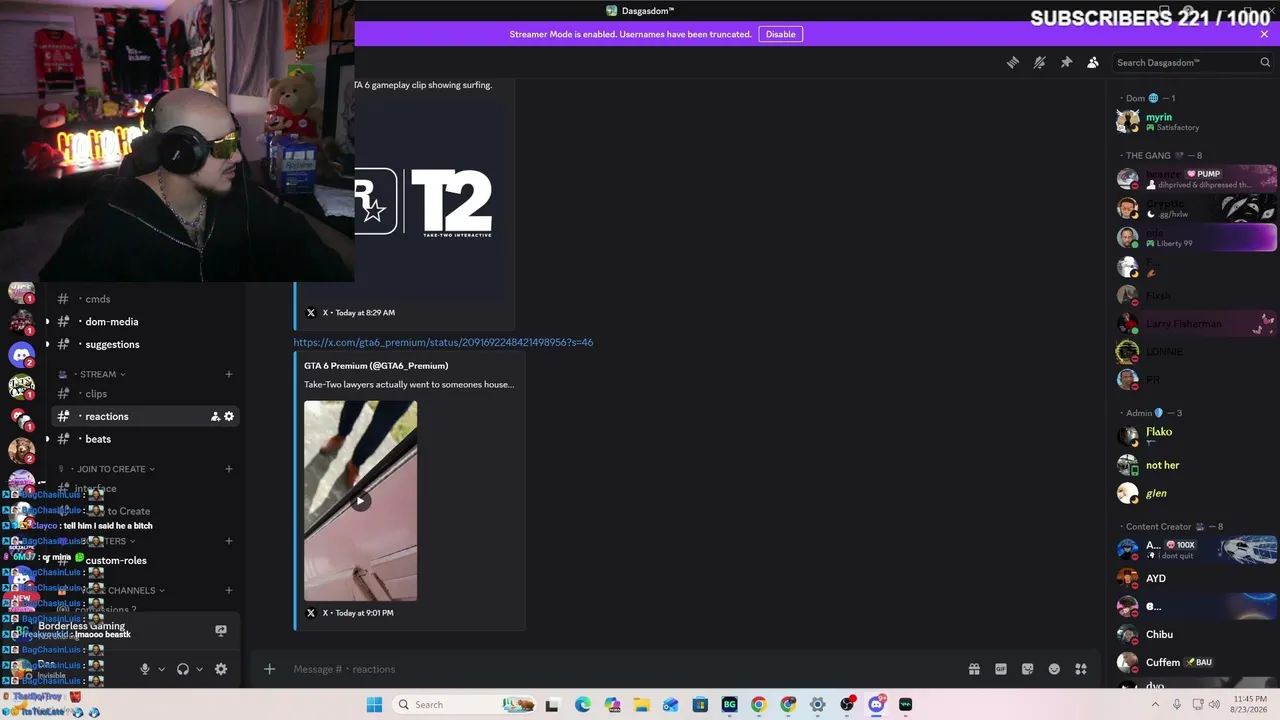Open Microsoft Edge from taskbar
Image resolution: width=1280 pixels, height=720 pixels.
(x=583, y=705)
